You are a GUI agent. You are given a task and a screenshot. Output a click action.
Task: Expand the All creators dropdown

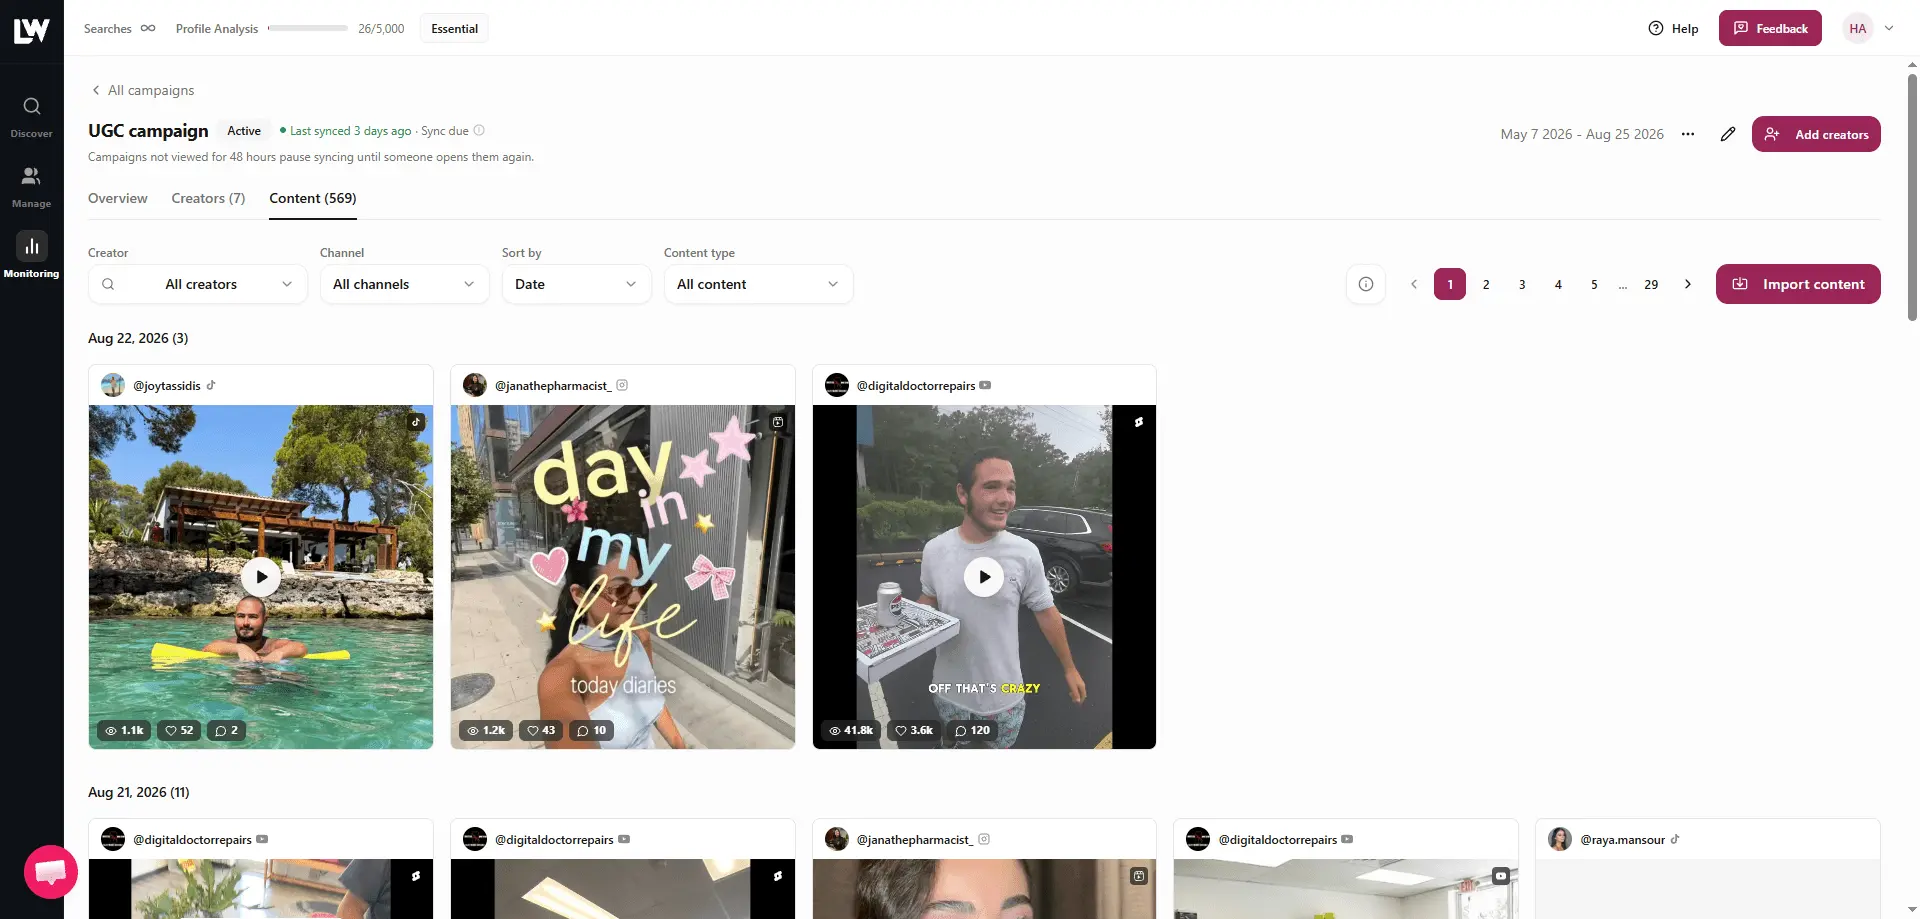point(198,284)
